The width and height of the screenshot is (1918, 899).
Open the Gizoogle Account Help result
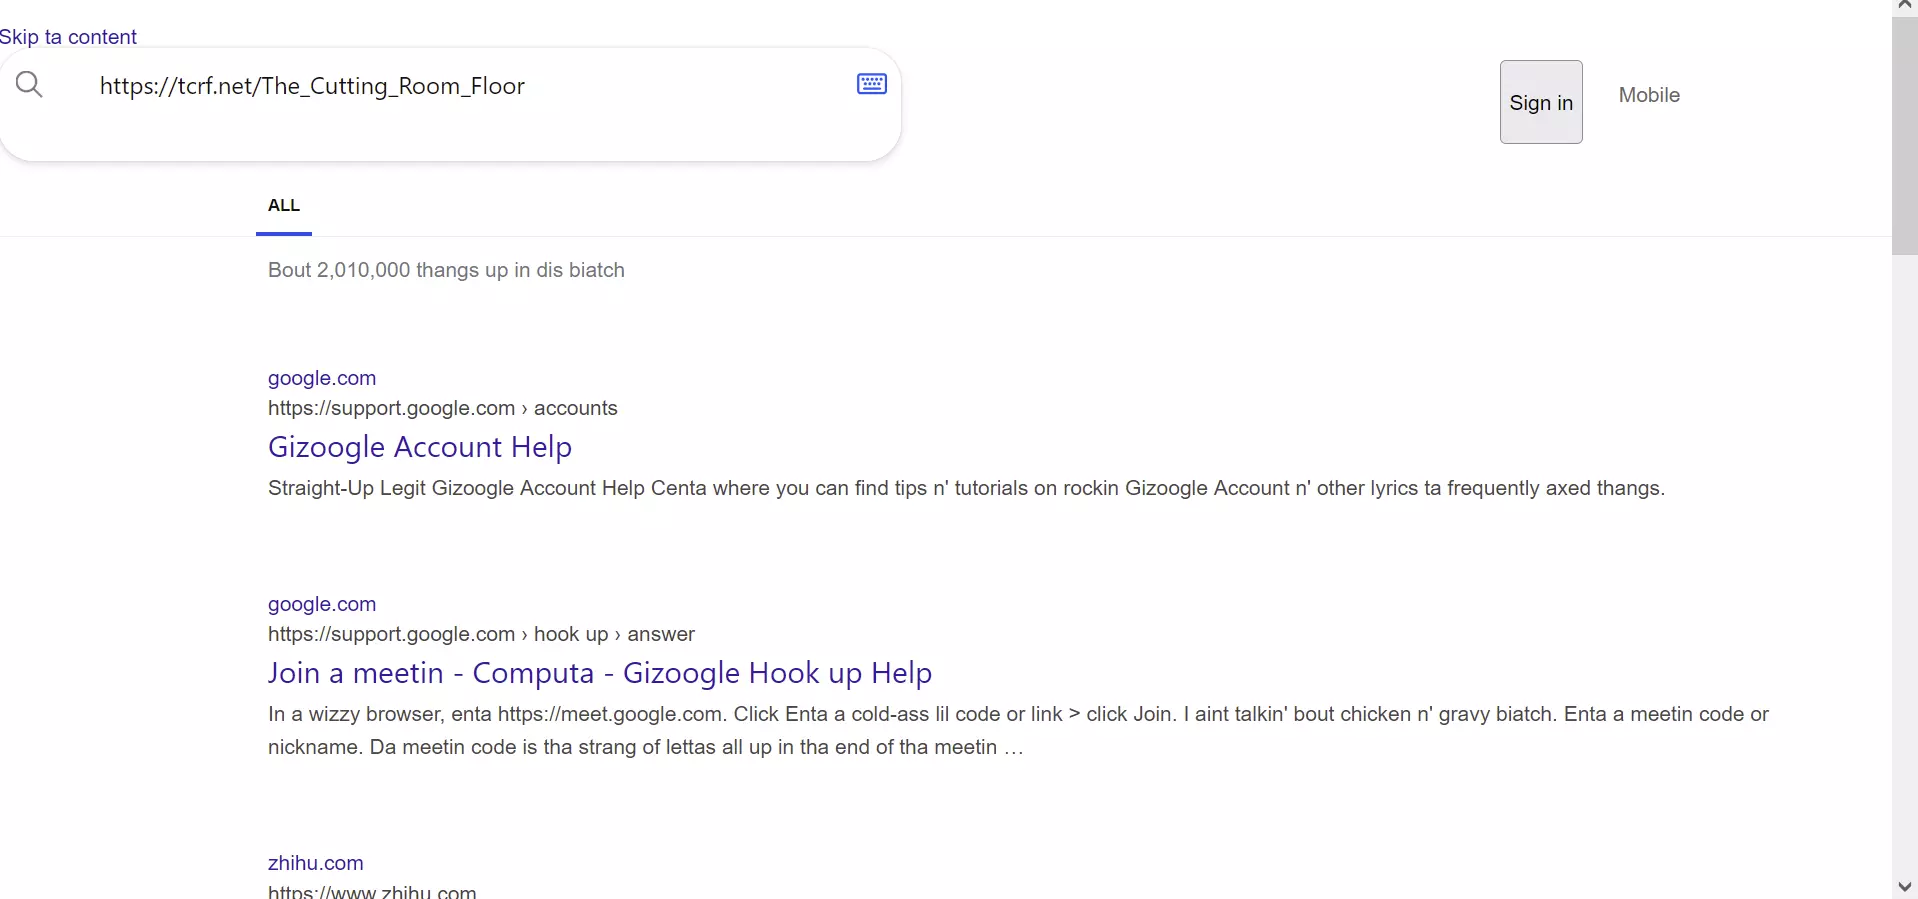(420, 447)
